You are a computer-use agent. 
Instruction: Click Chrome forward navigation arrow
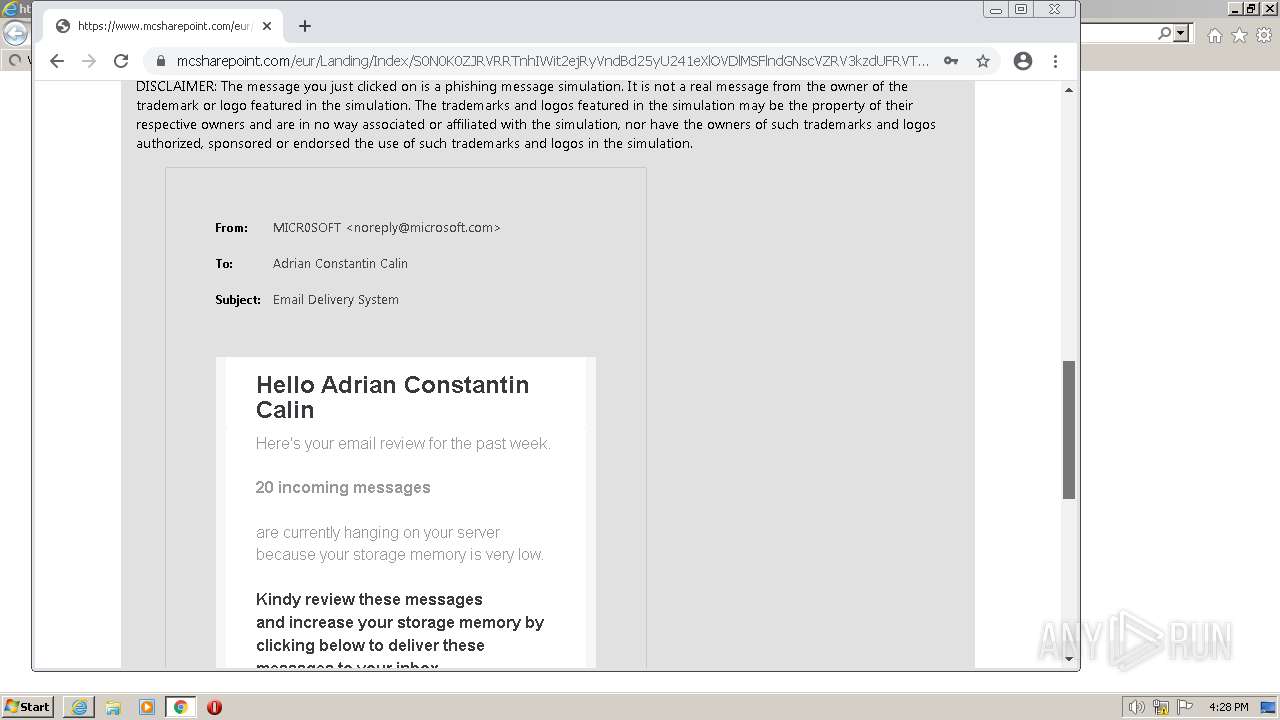point(89,61)
